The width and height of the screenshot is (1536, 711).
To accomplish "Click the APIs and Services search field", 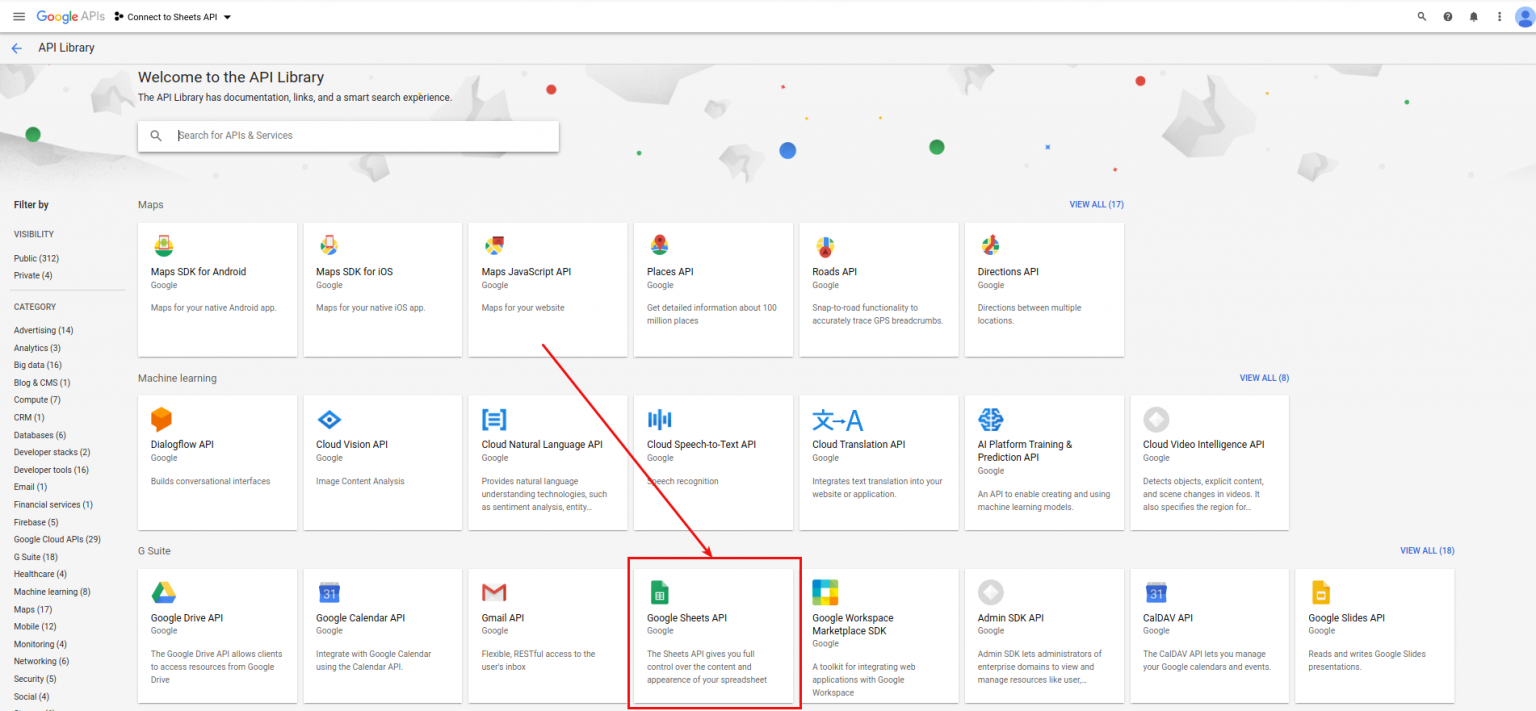I will [x=348, y=136].
